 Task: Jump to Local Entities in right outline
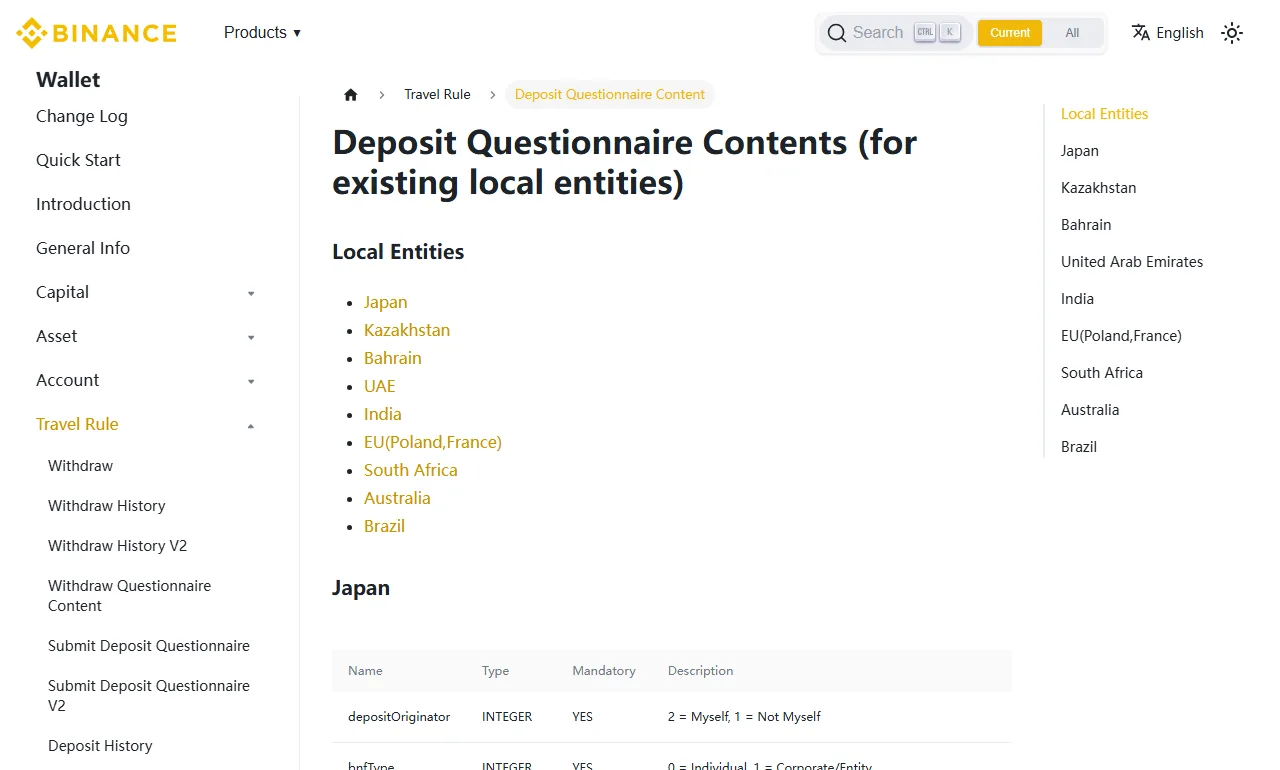[1104, 114]
